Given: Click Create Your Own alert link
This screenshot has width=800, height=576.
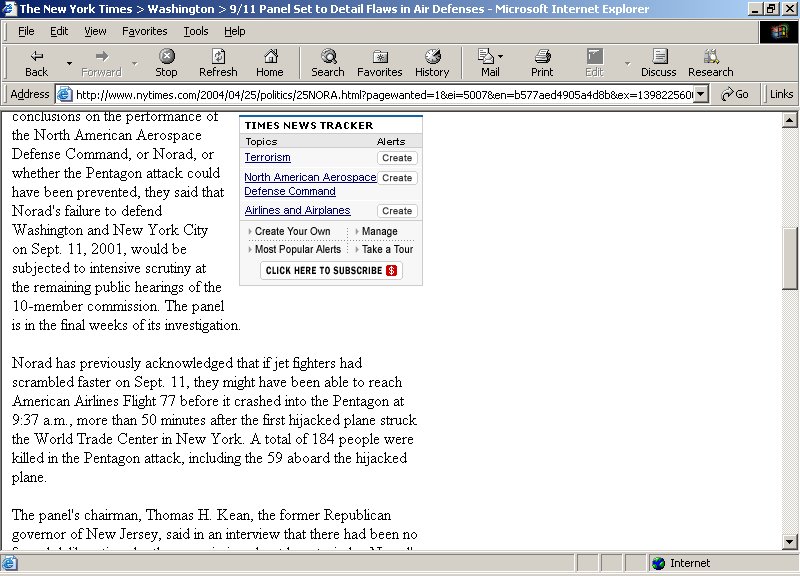Looking at the screenshot, I should pyautogui.click(x=292, y=231).
